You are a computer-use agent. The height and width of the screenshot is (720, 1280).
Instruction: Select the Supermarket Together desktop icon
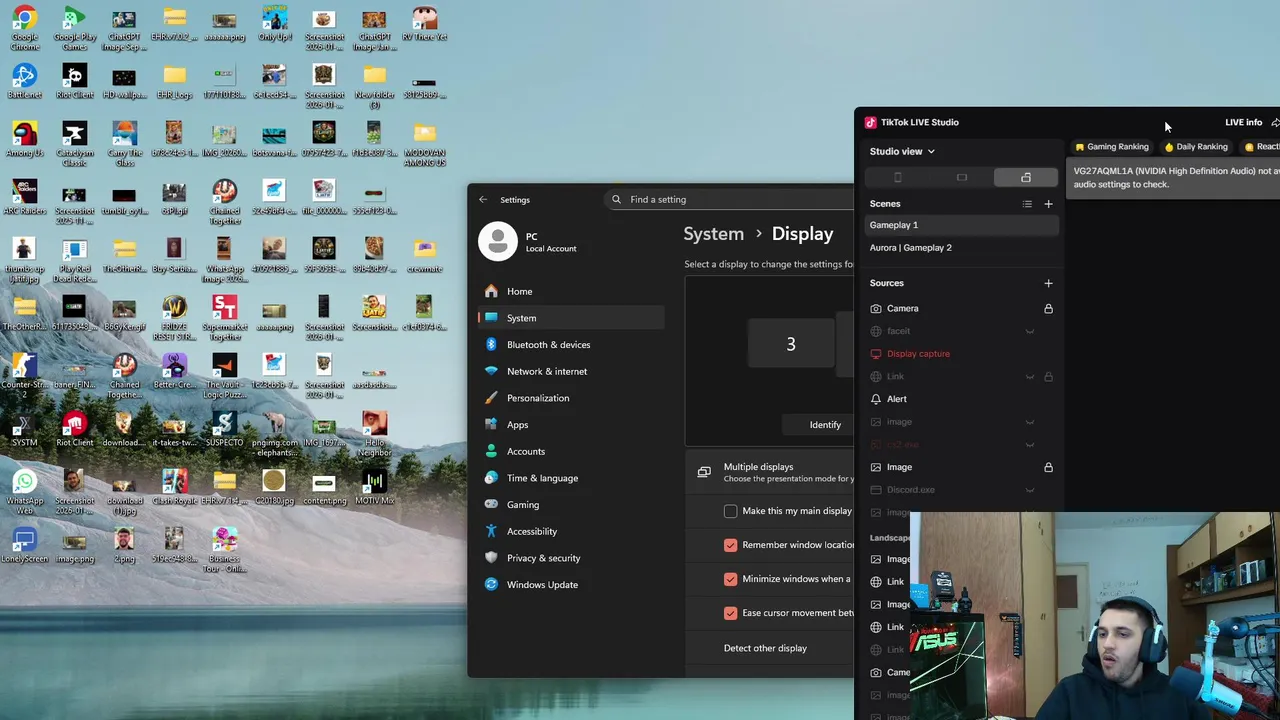pos(224,318)
